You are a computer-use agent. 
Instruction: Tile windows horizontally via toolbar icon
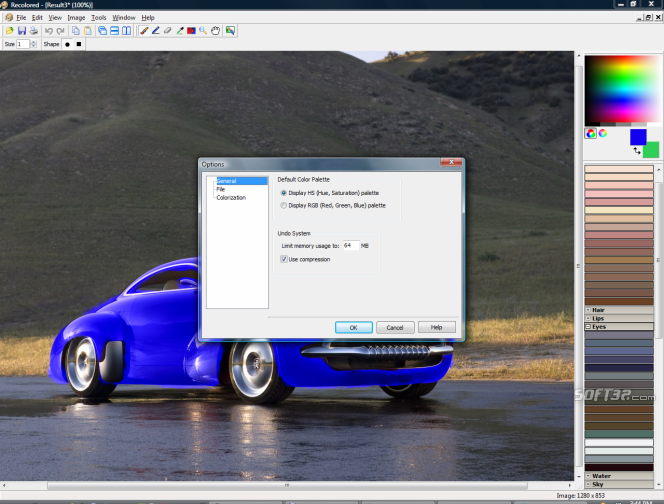114,30
